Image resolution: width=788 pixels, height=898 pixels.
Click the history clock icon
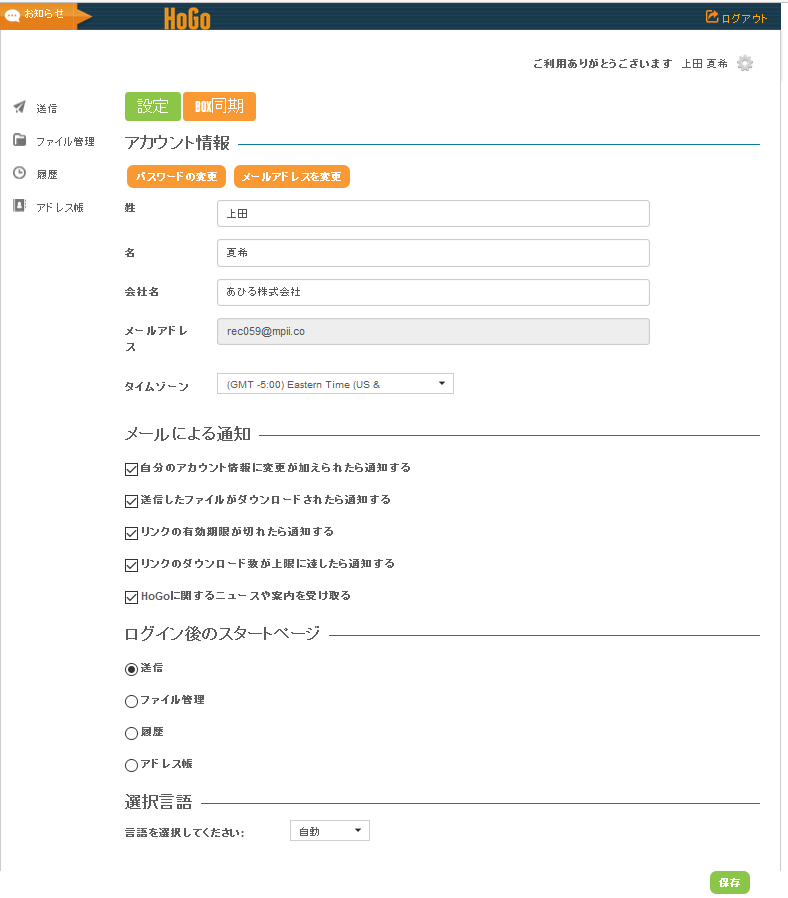pyautogui.click(x=19, y=173)
